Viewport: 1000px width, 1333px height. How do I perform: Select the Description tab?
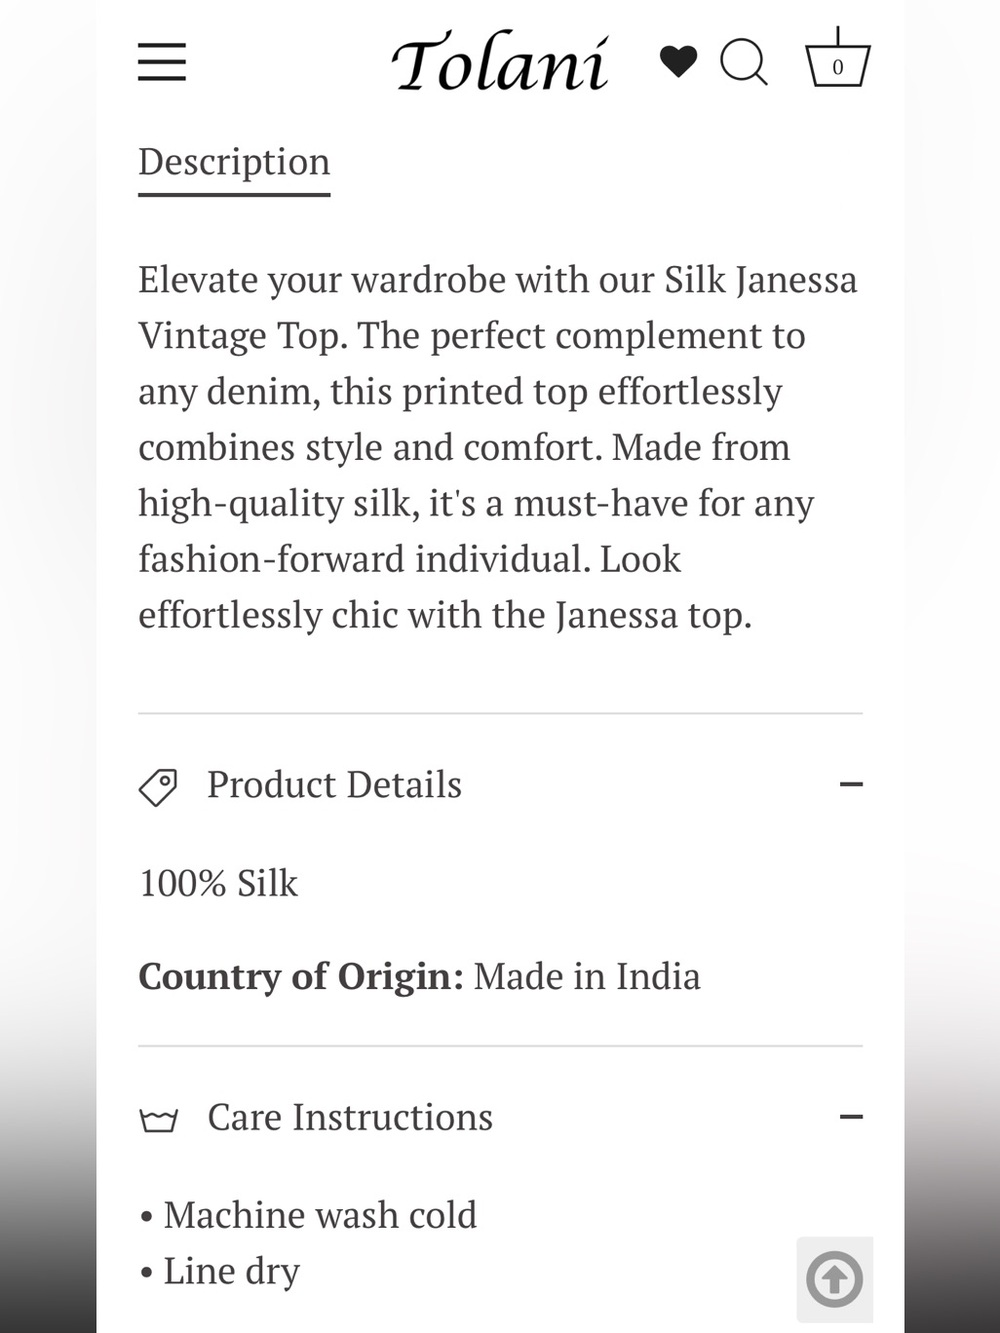click(234, 164)
